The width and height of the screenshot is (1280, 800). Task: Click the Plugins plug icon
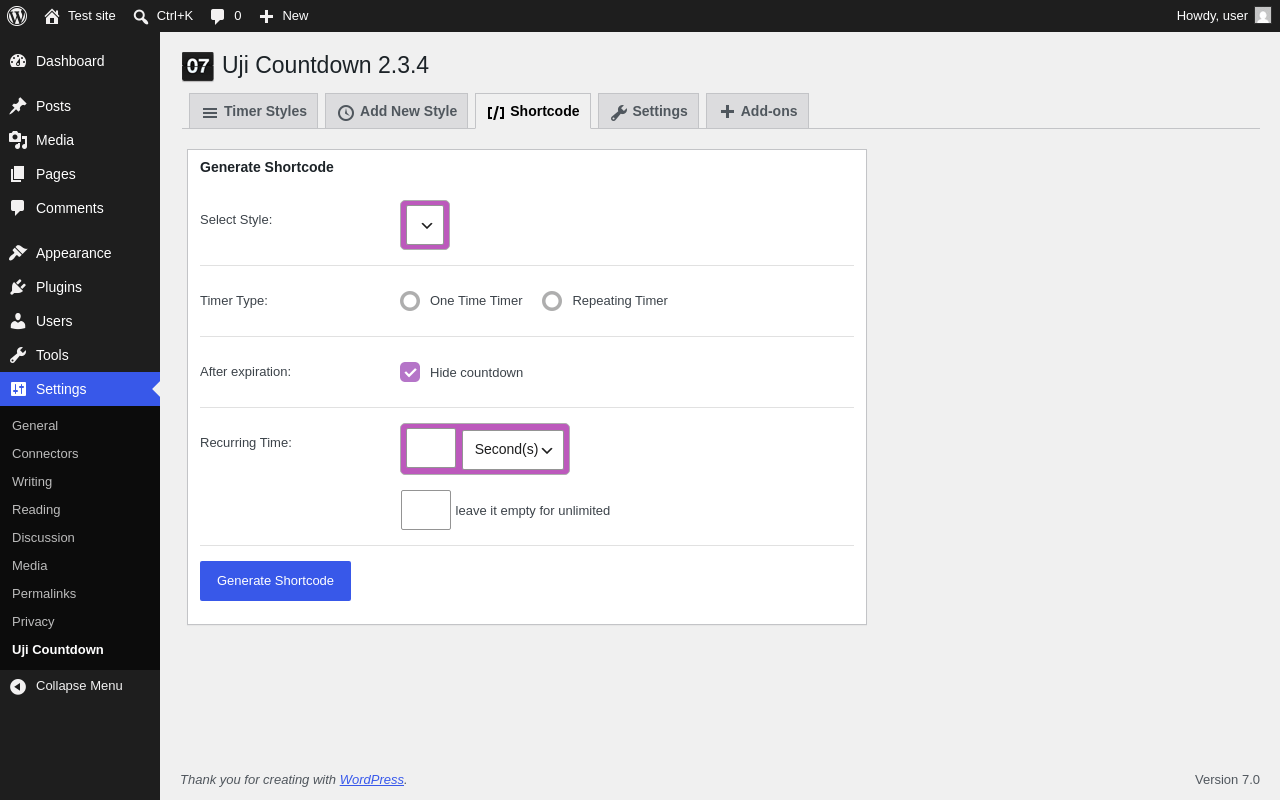18,287
